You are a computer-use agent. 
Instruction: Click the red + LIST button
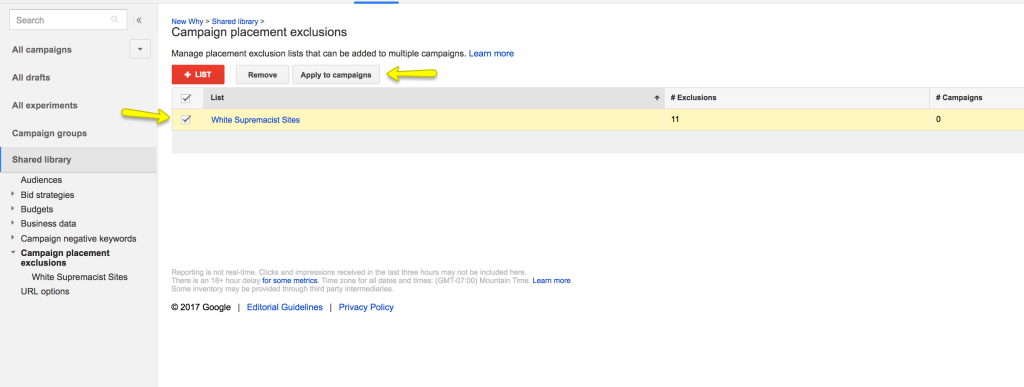(198, 75)
